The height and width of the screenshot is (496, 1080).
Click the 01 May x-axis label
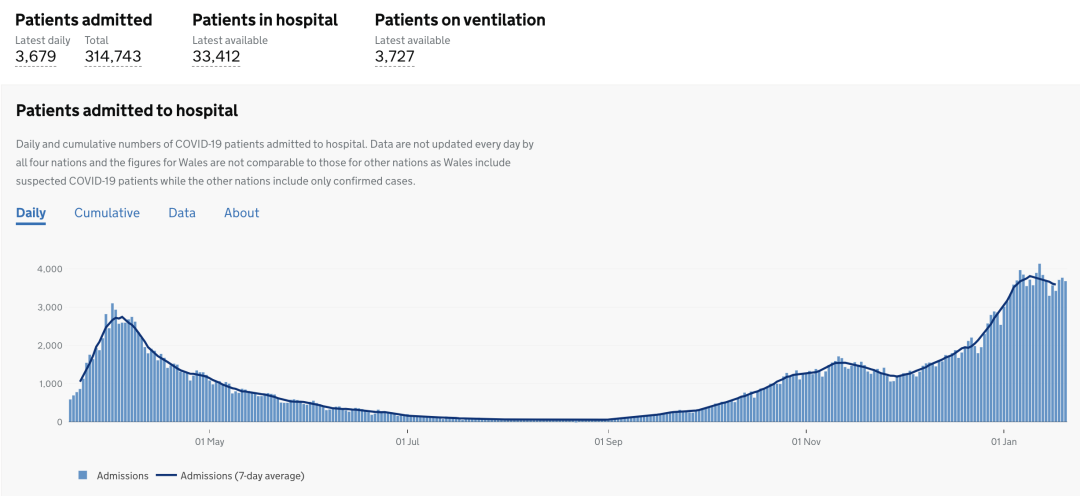coord(209,441)
